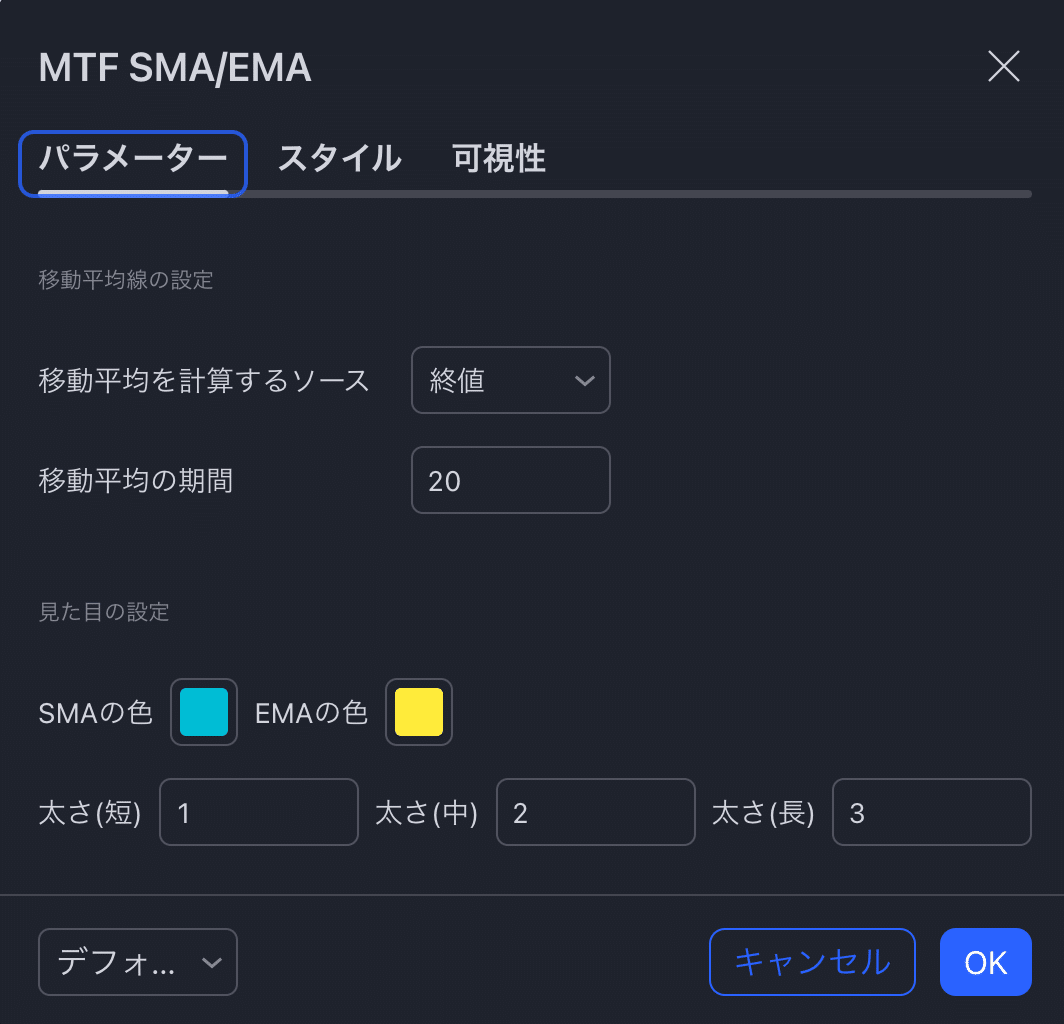Open the SMA color picker
The image size is (1064, 1024).
[203, 712]
